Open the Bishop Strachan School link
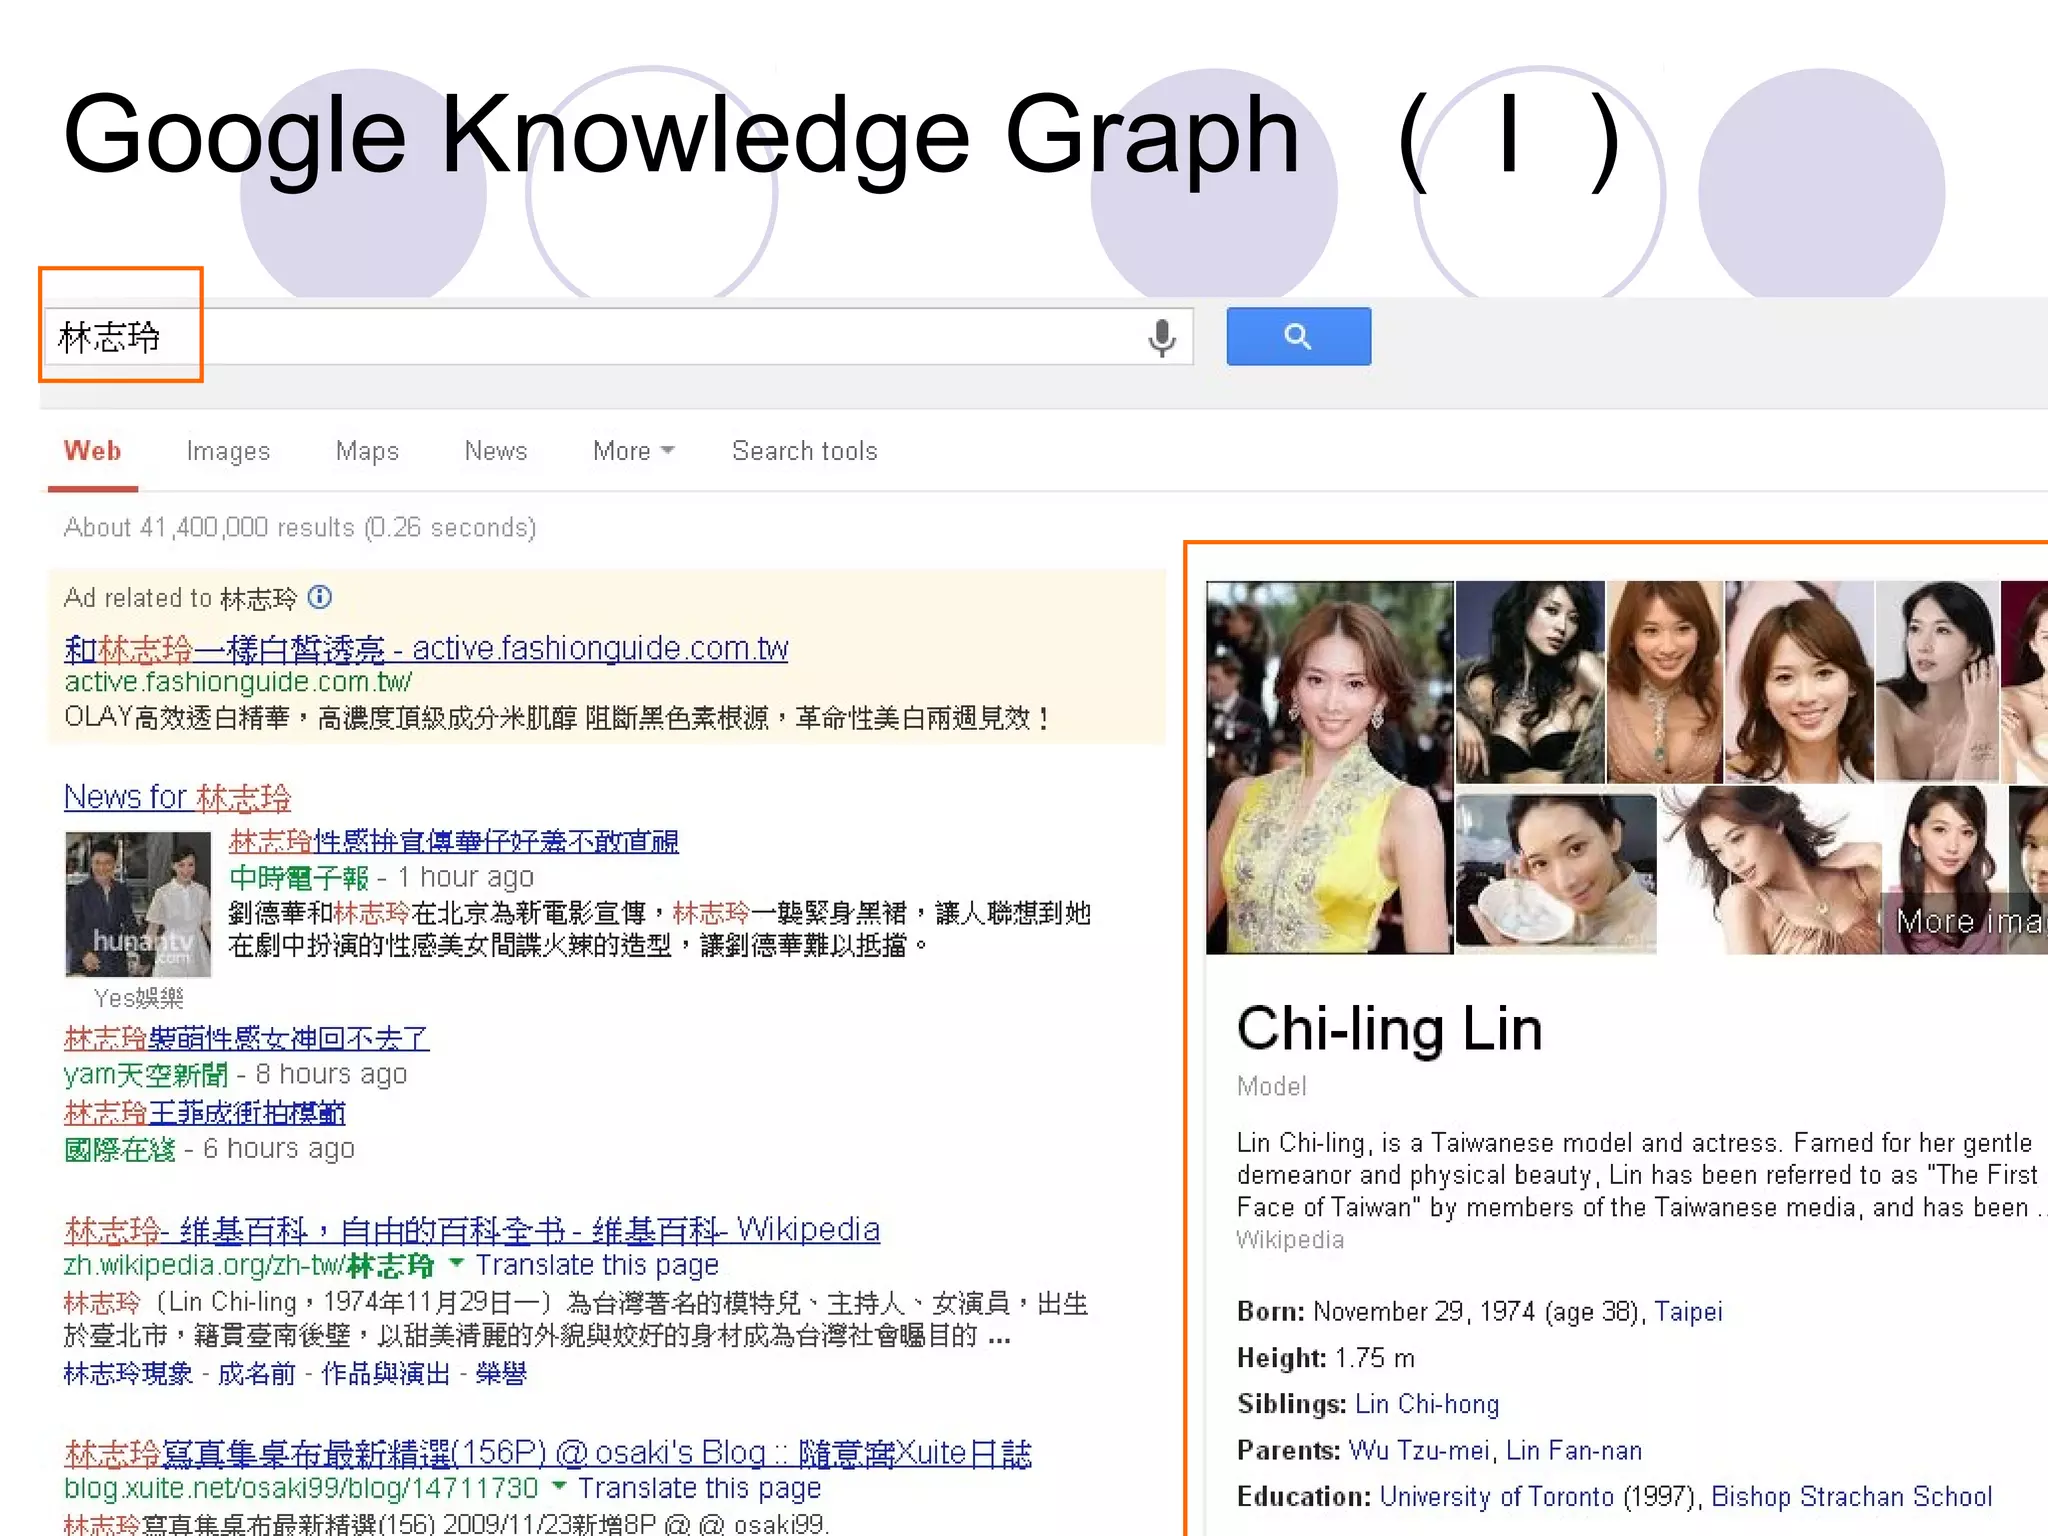This screenshot has width=2048, height=1536. [1852, 1497]
